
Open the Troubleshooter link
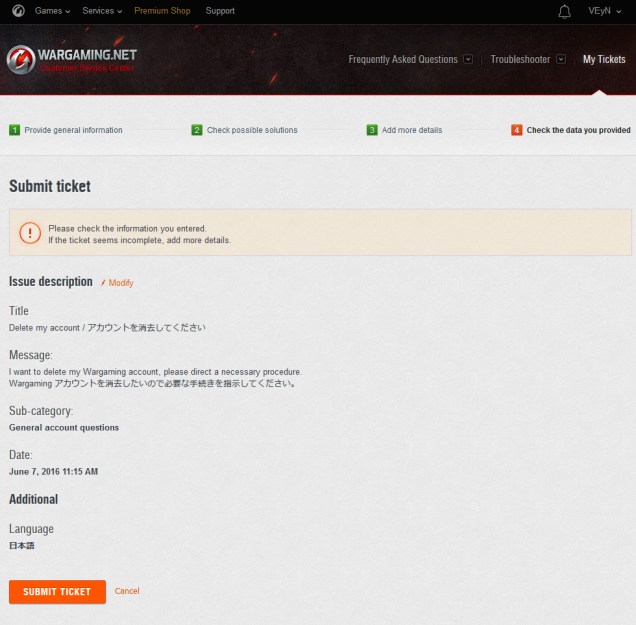click(x=520, y=60)
